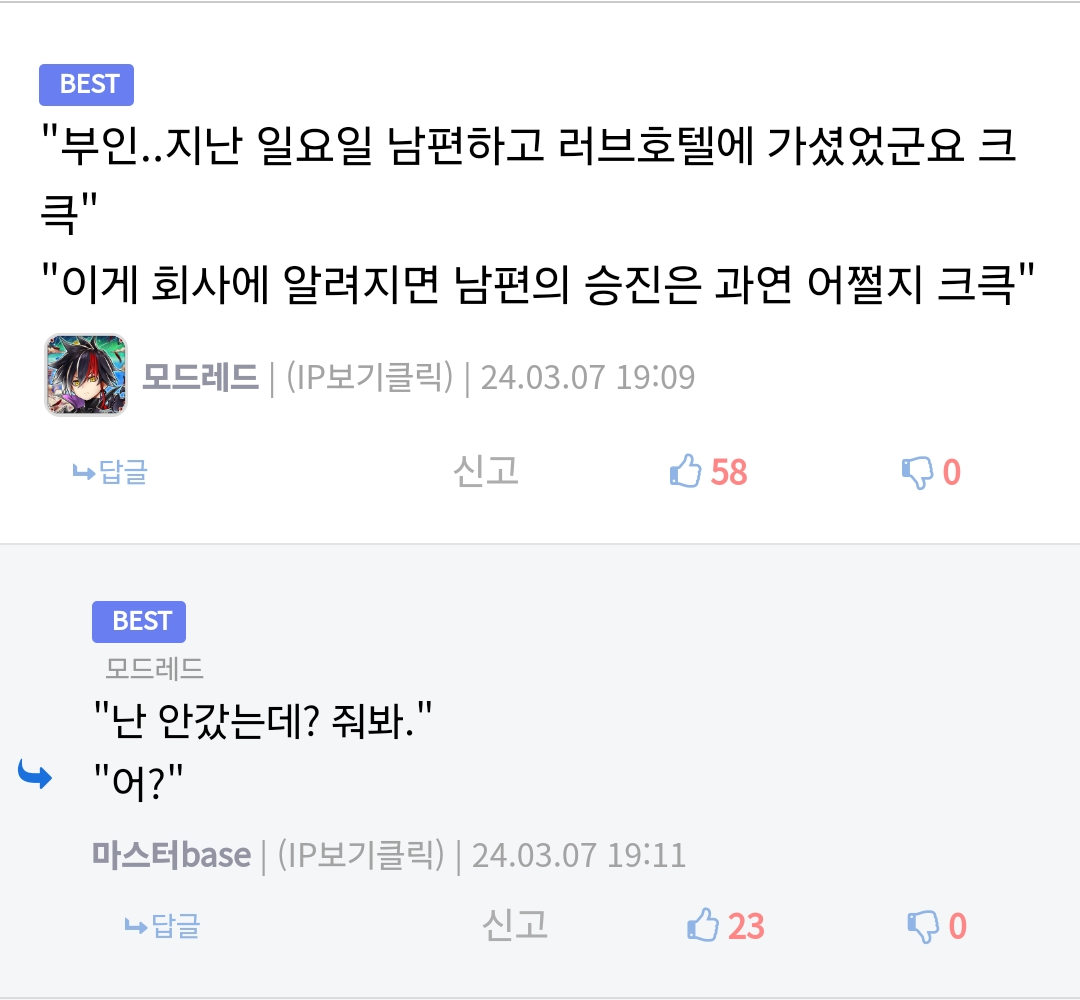The height and width of the screenshot is (1000, 1080).
Task: Open the 모드레드 username beside the avatar
Action: pos(200,378)
